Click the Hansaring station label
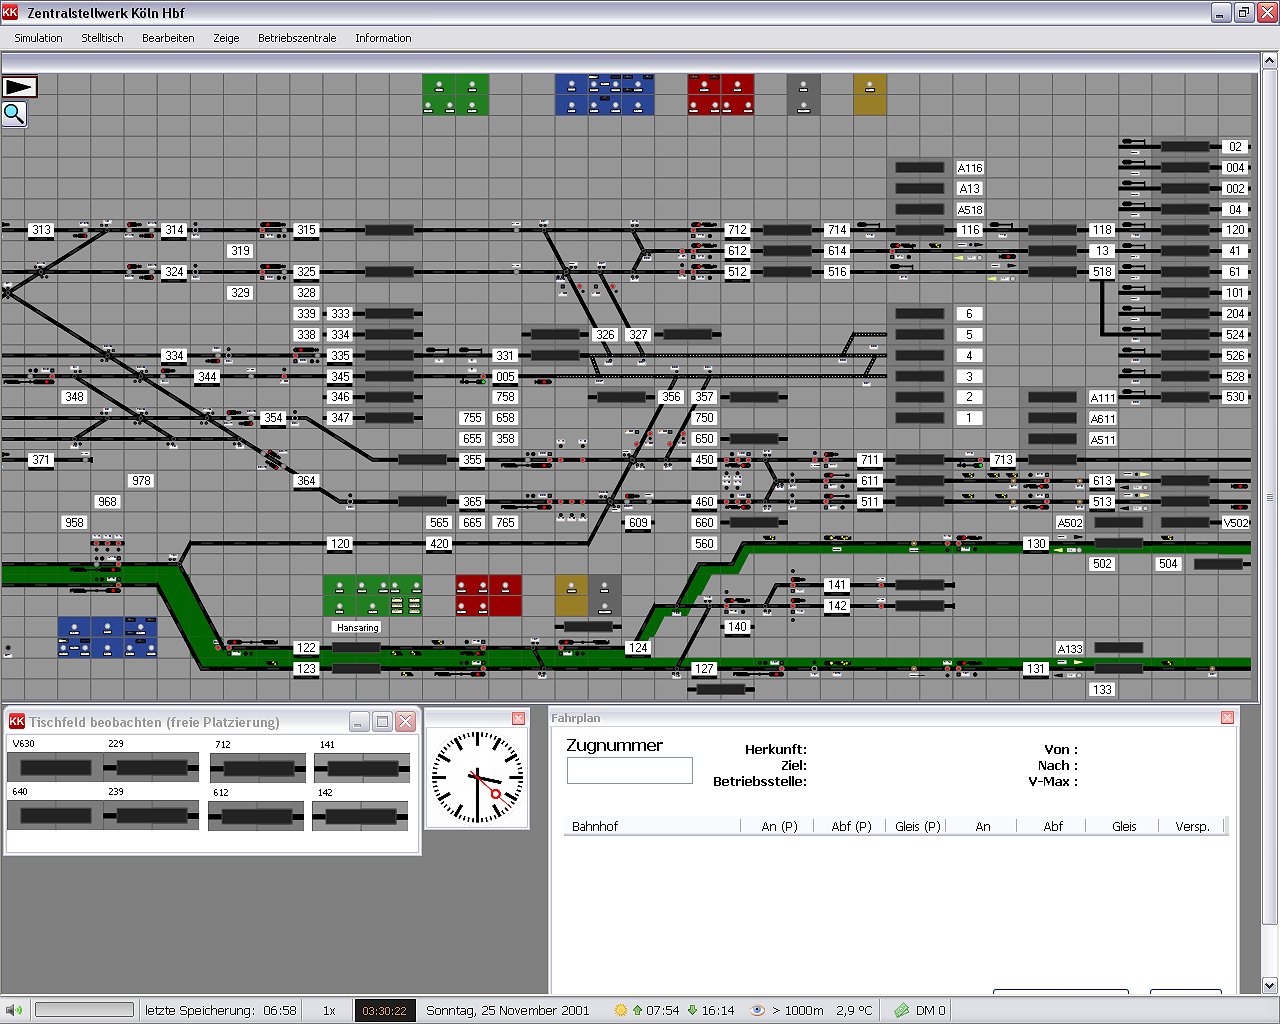 click(x=358, y=627)
